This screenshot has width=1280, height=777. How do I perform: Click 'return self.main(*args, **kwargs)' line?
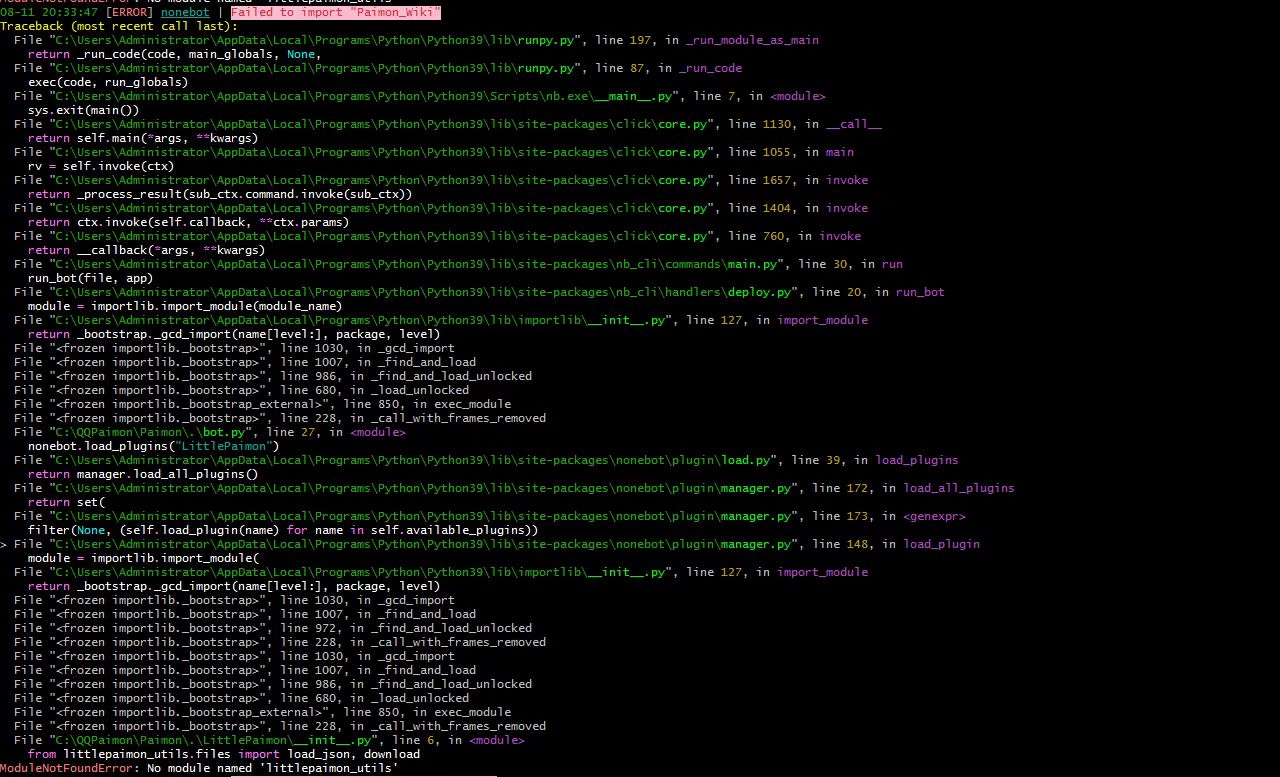143,138
